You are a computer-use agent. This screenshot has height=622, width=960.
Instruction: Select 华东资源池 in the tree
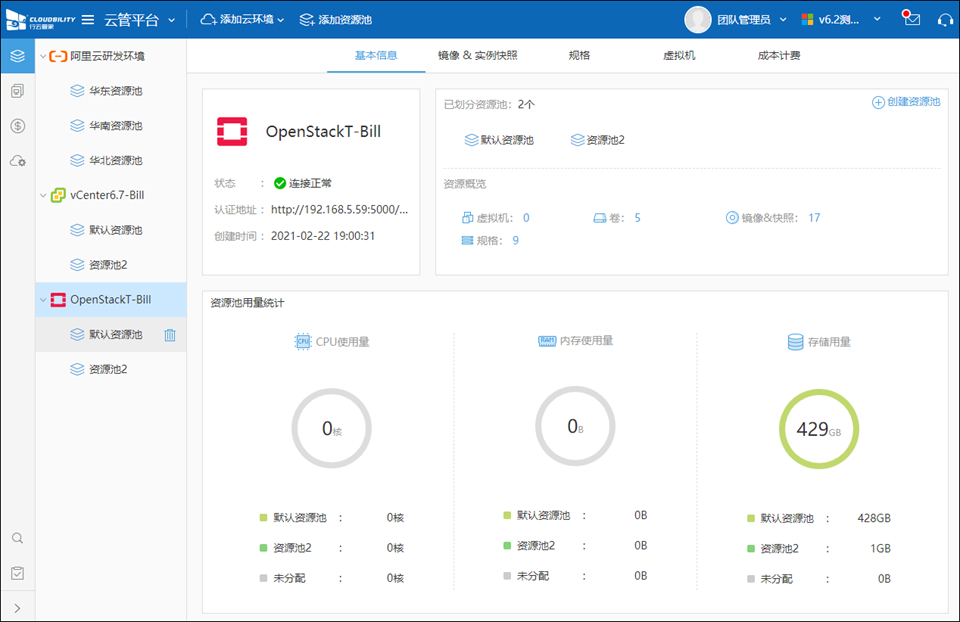[115, 91]
